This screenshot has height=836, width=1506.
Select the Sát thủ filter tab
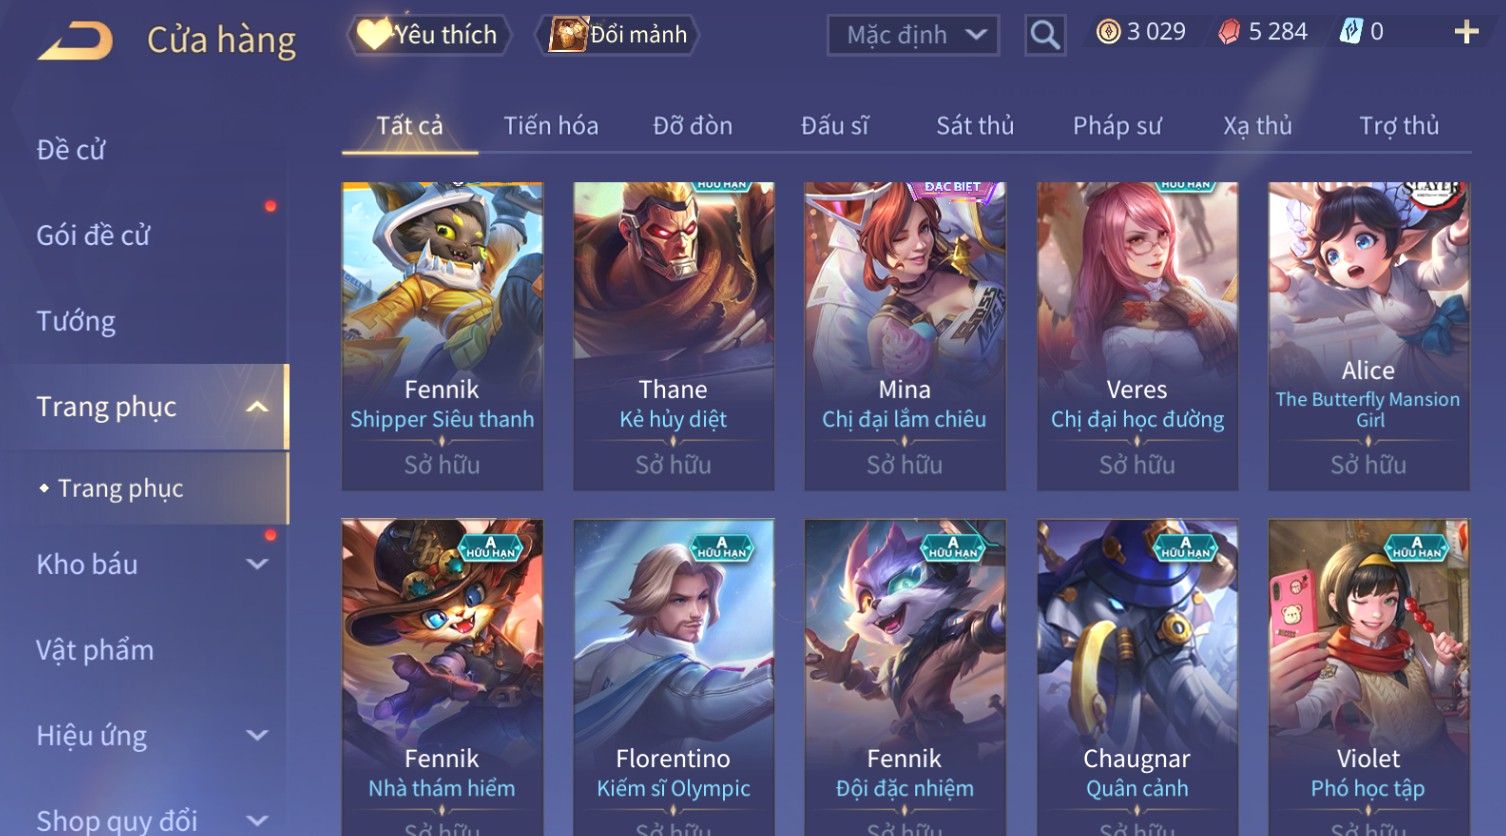(975, 126)
